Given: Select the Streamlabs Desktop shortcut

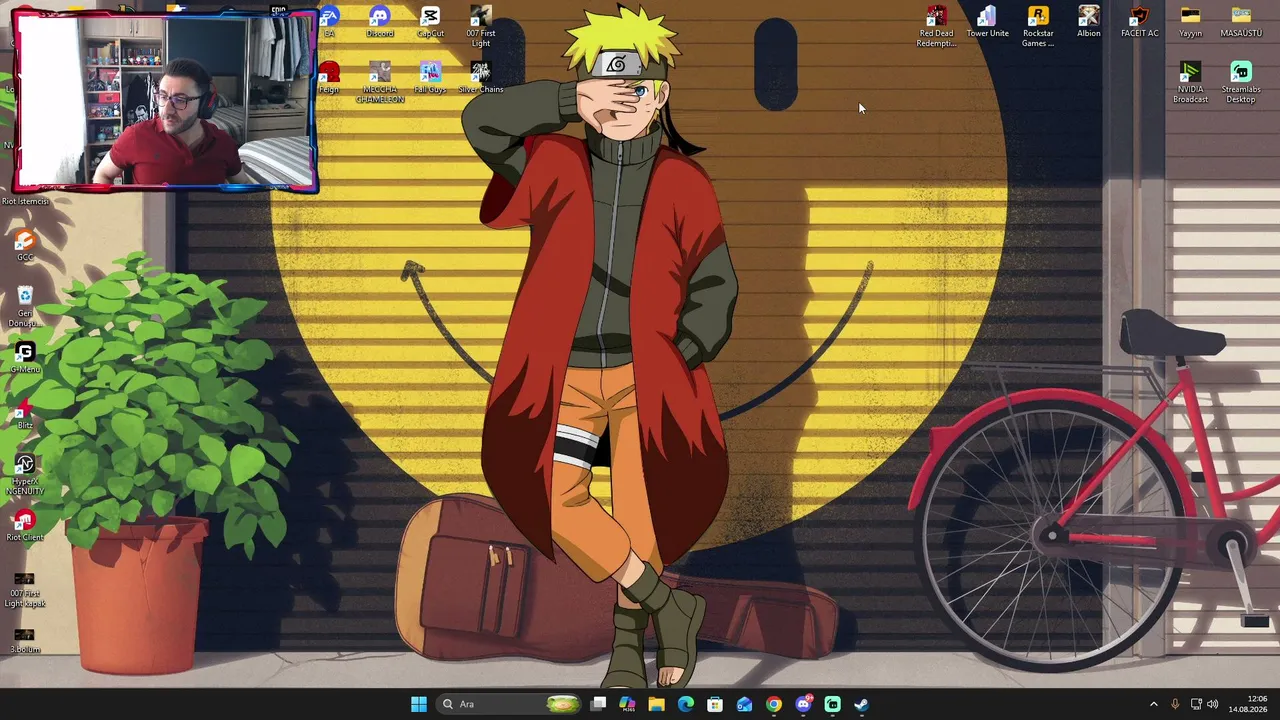Looking at the screenshot, I should (1241, 83).
